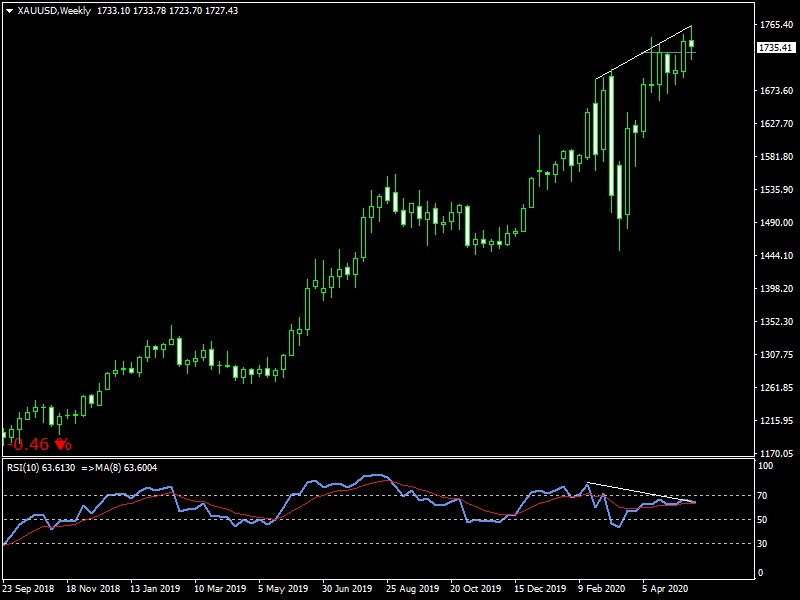Click the 18 Nov 2018 date label
This screenshot has height=600, width=800.
93,589
